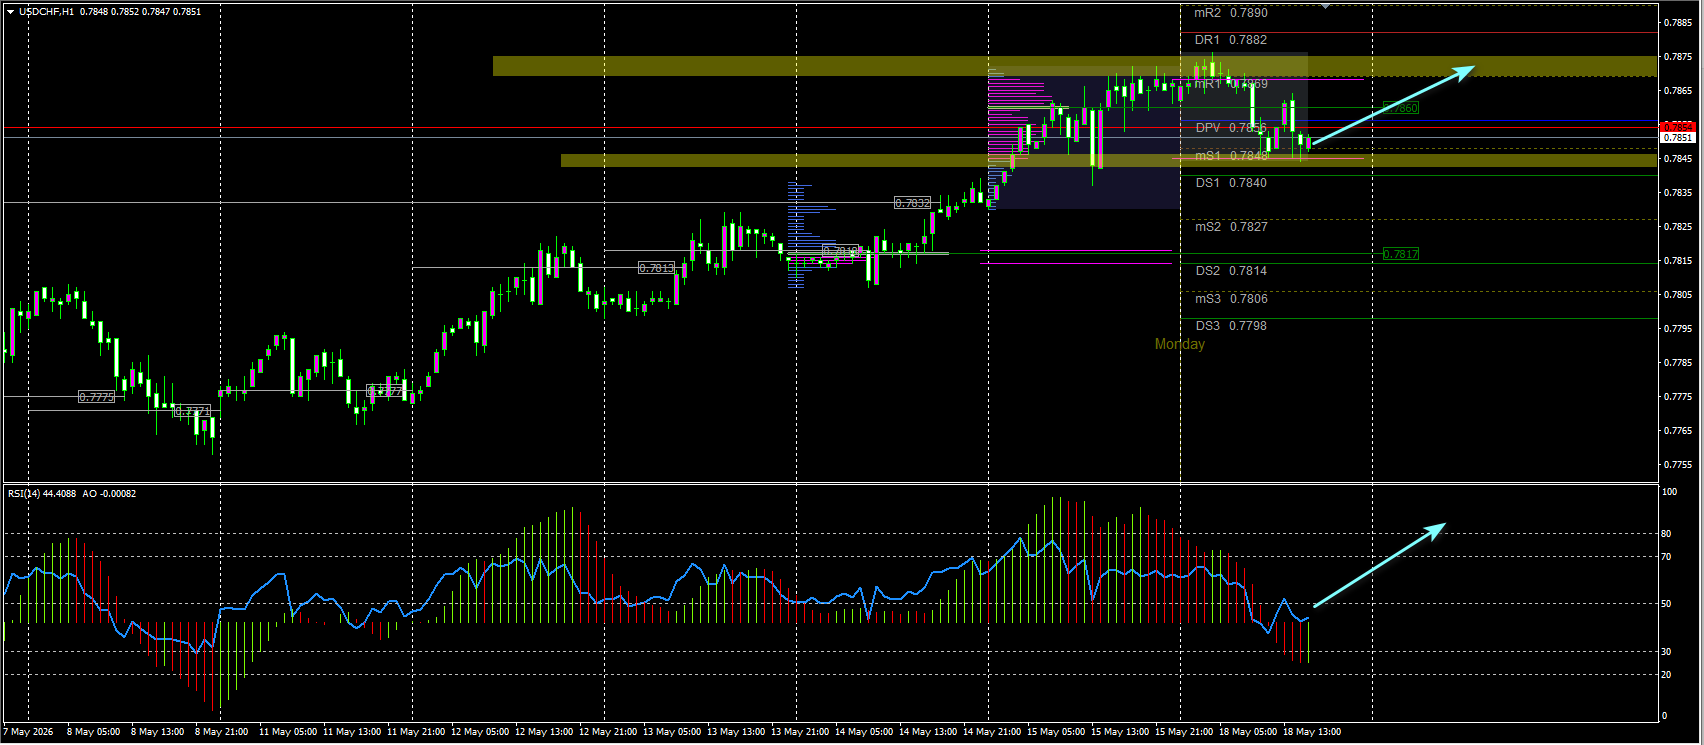Click the RSI scale value 70
Image resolution: width=1704 pixels, height=745 pixels.
(x=1666, y=557)
